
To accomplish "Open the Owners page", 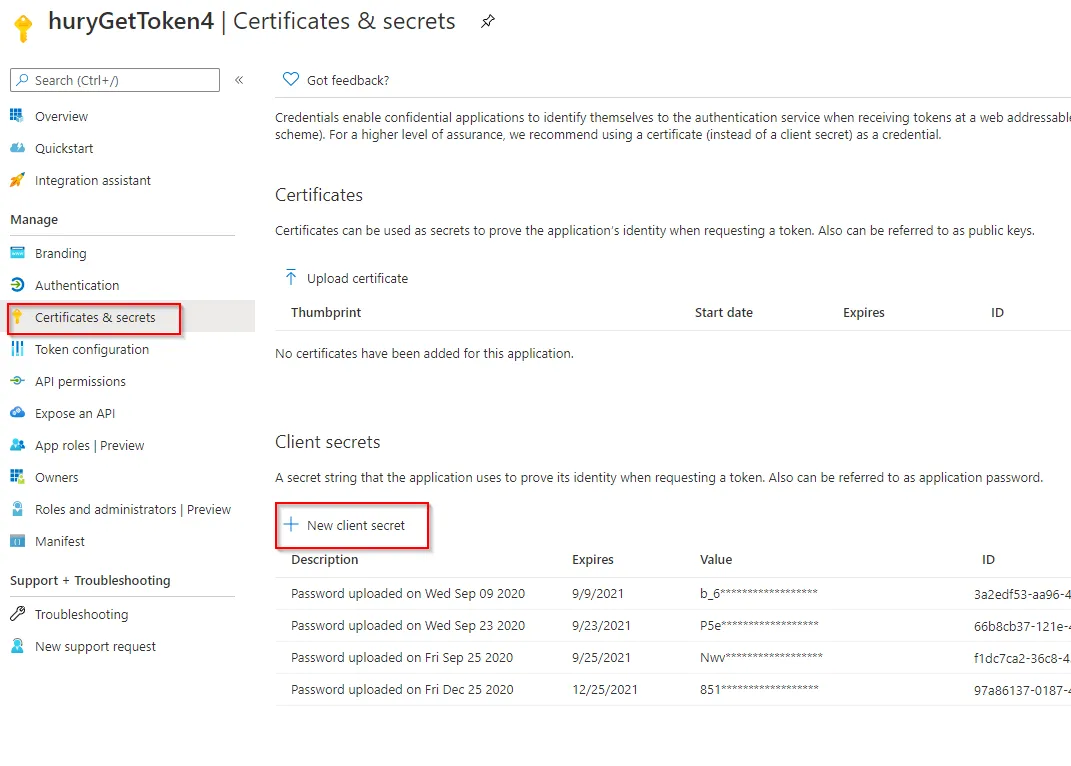I will click(57, 478).
